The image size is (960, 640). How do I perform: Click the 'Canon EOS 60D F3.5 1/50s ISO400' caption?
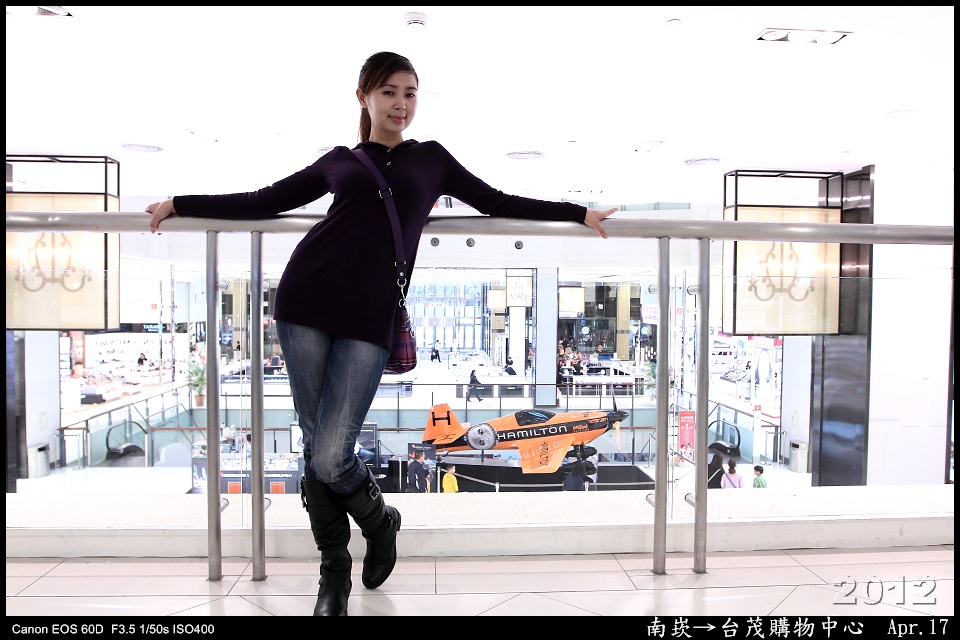tap(113, 629)
